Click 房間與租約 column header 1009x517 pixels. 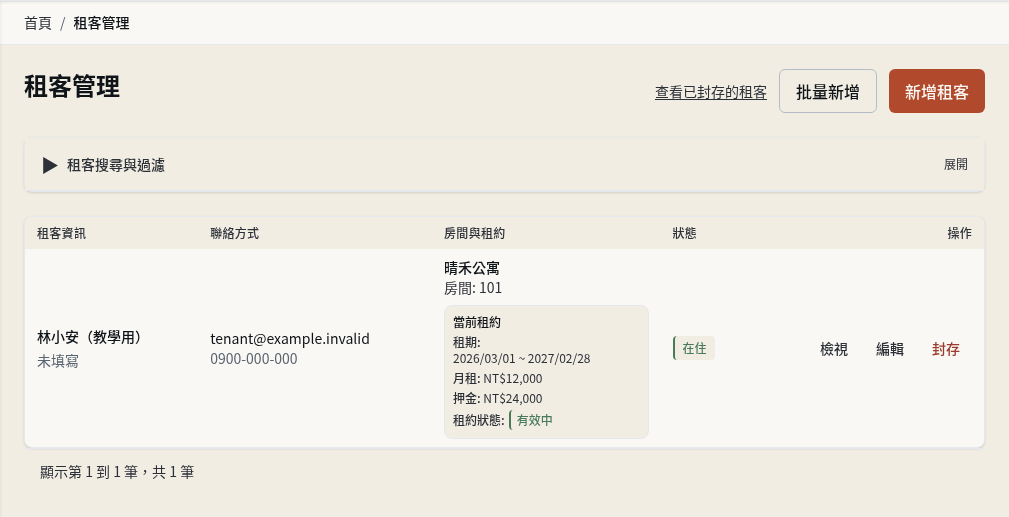[474, 233]
